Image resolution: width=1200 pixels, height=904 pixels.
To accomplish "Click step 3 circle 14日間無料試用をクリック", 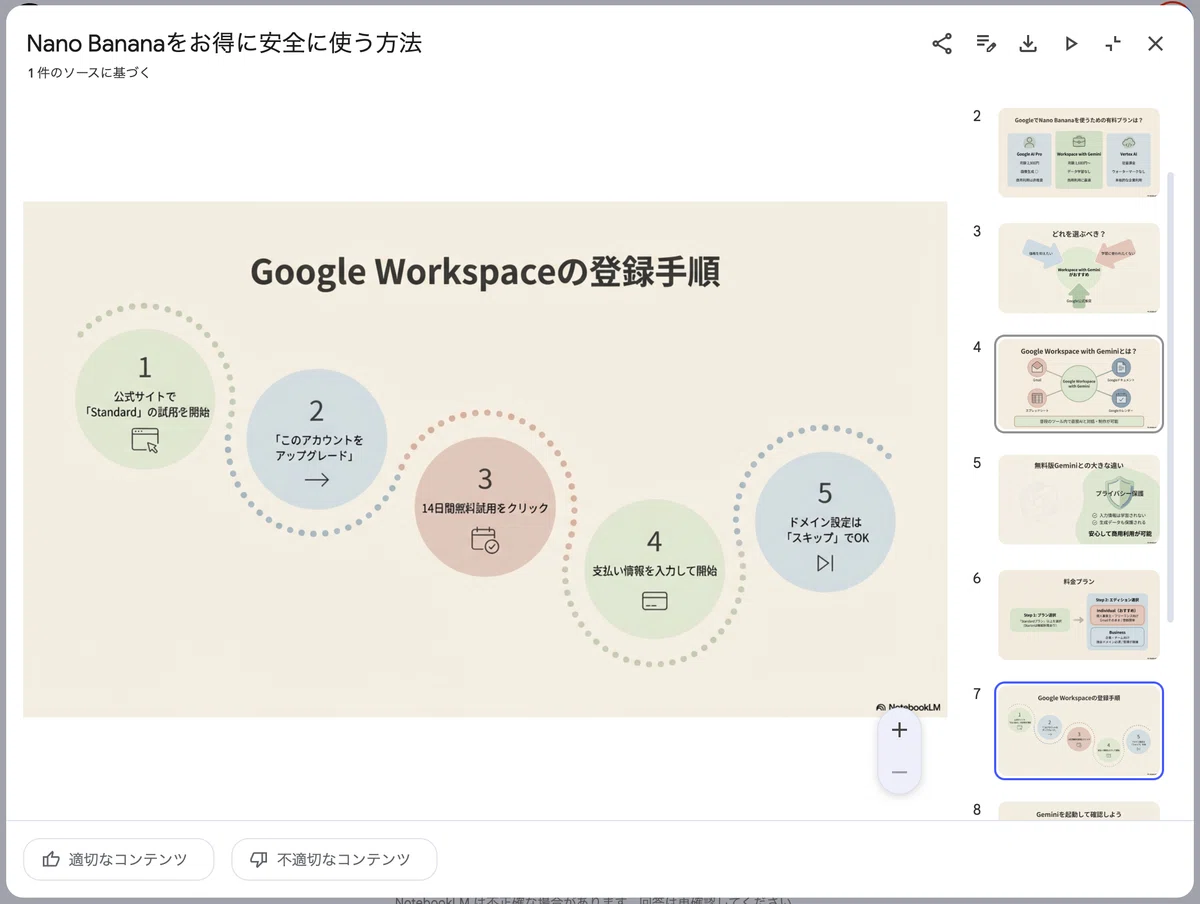I will coord(485,507).
